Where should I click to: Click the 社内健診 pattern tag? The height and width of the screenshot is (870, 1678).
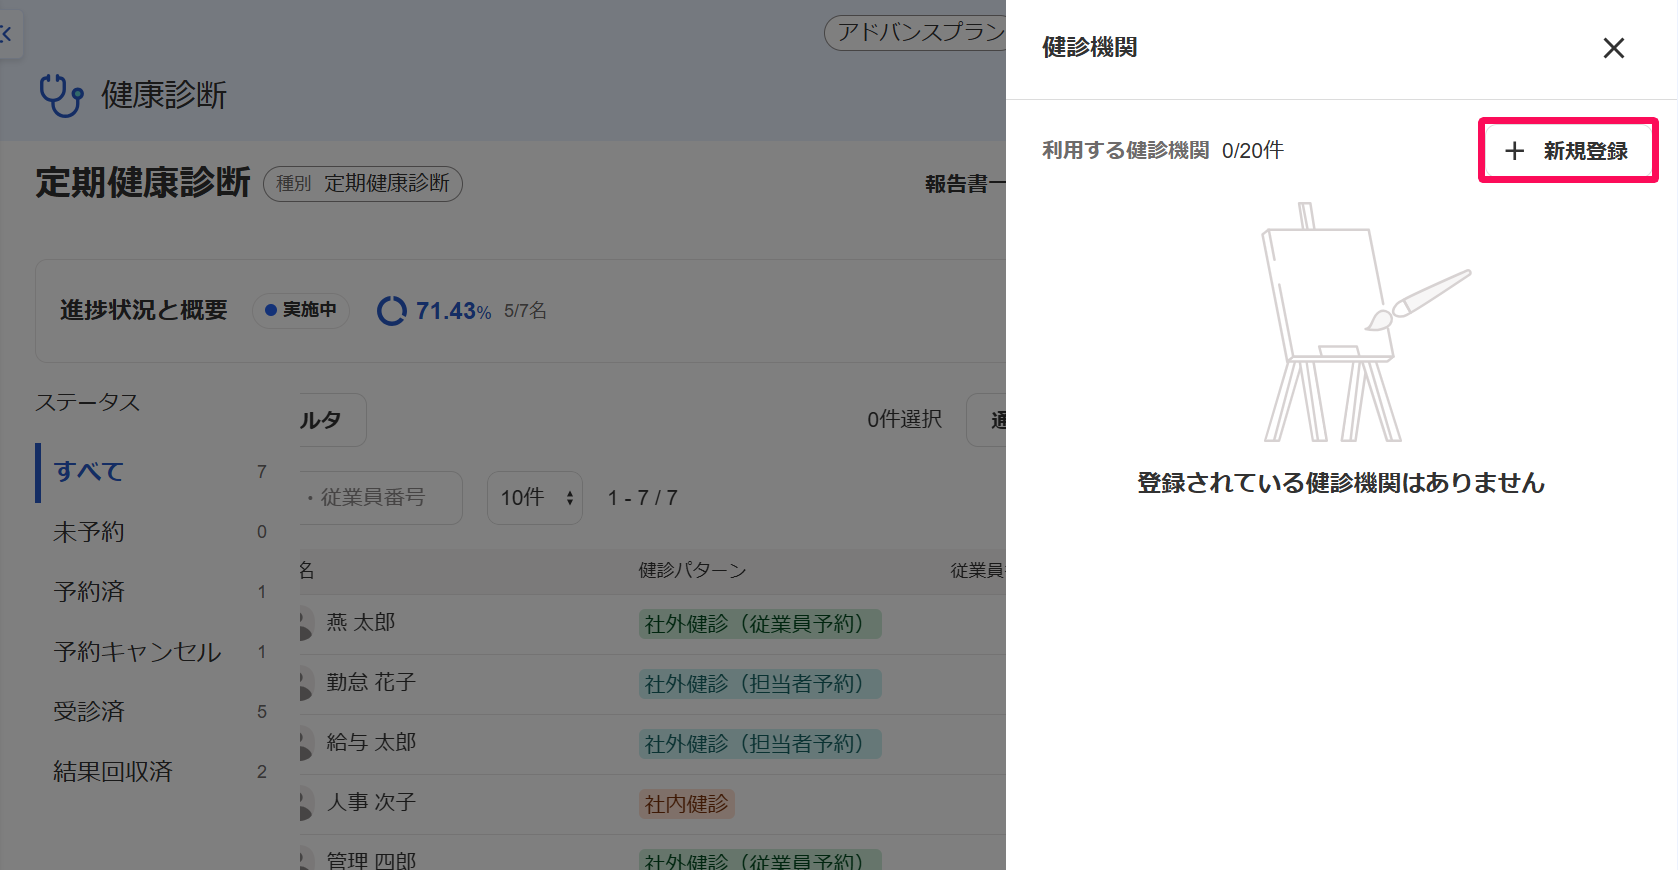click(x=687, y=804)
